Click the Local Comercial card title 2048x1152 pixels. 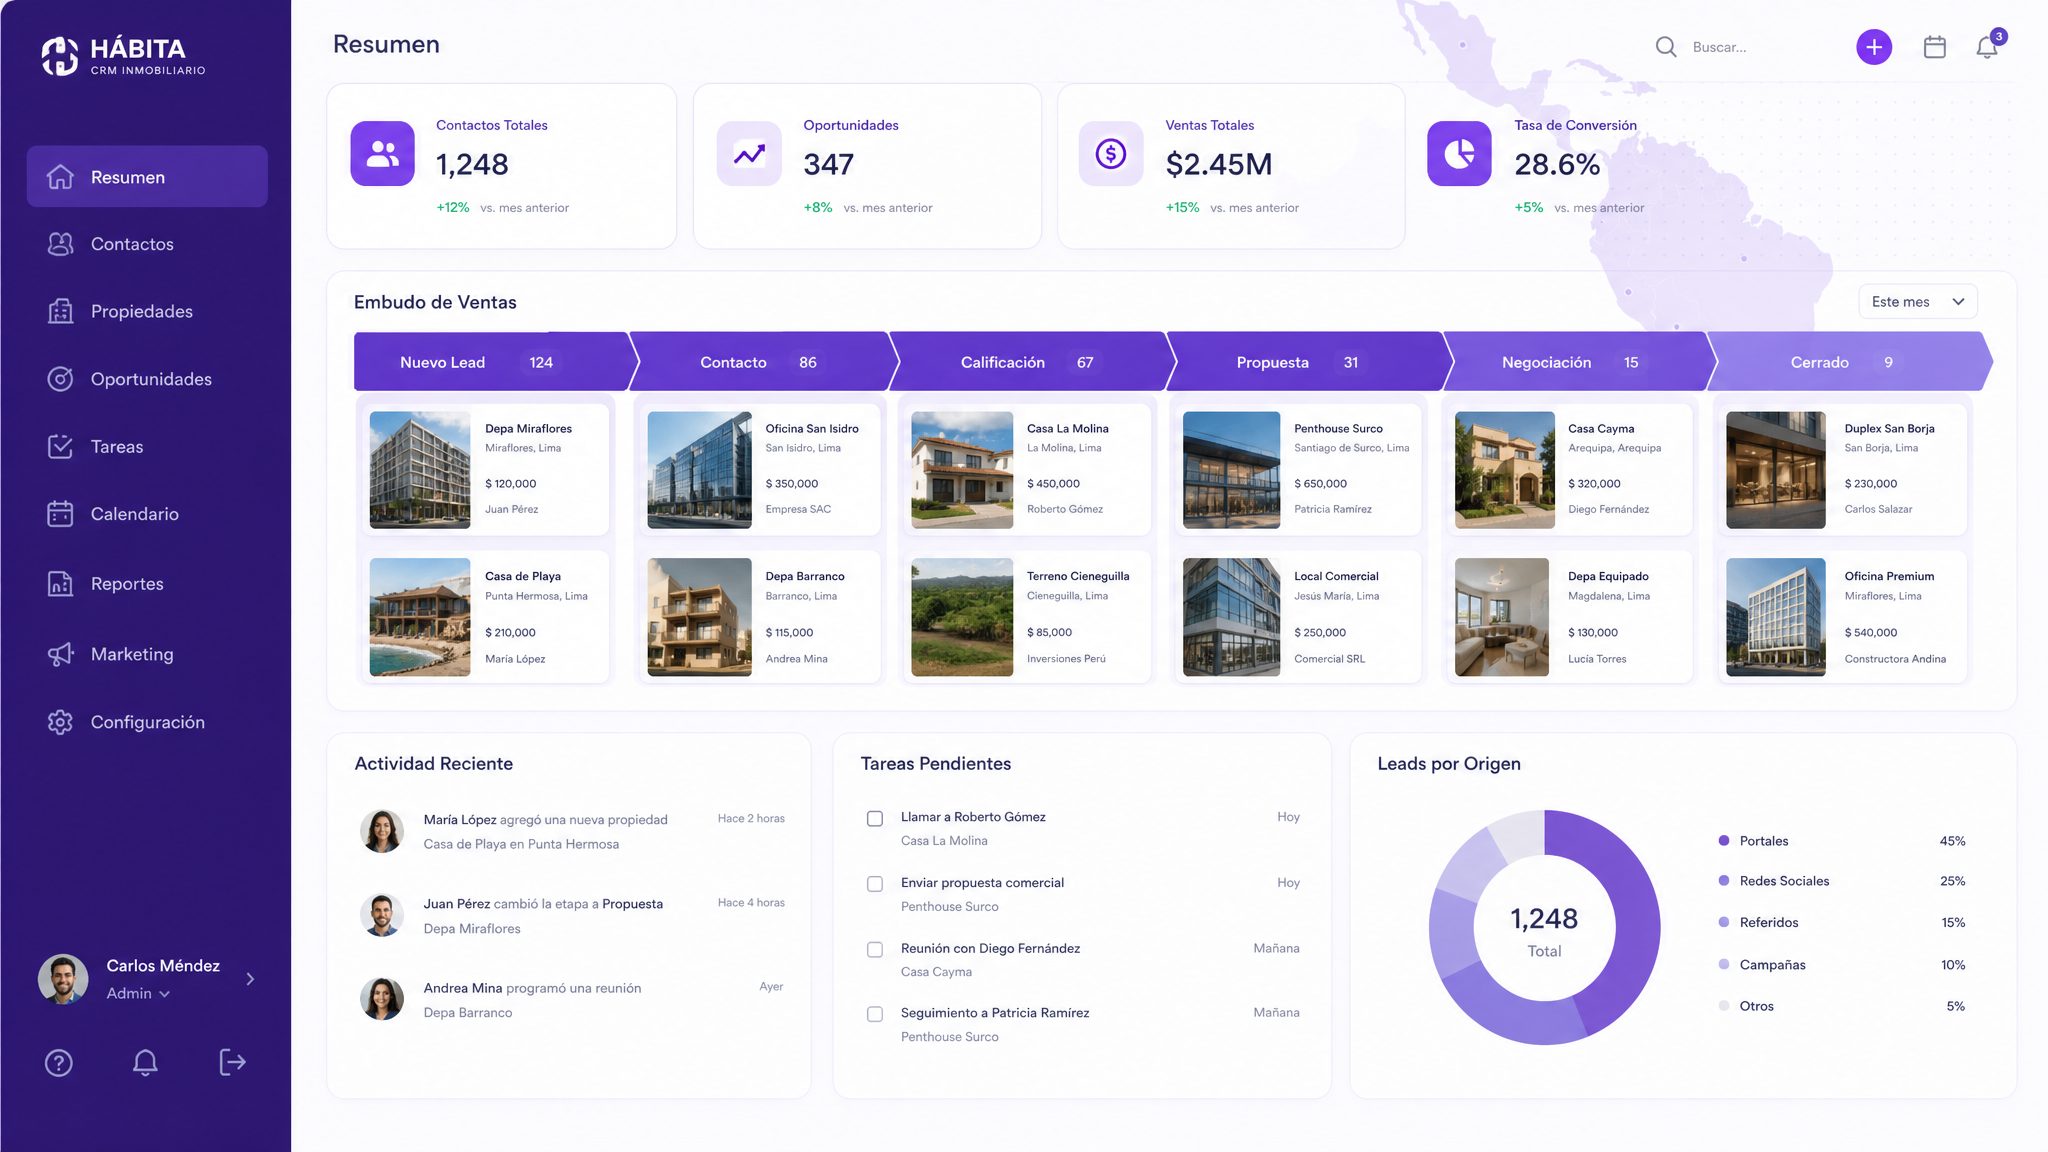point(1336,576)
